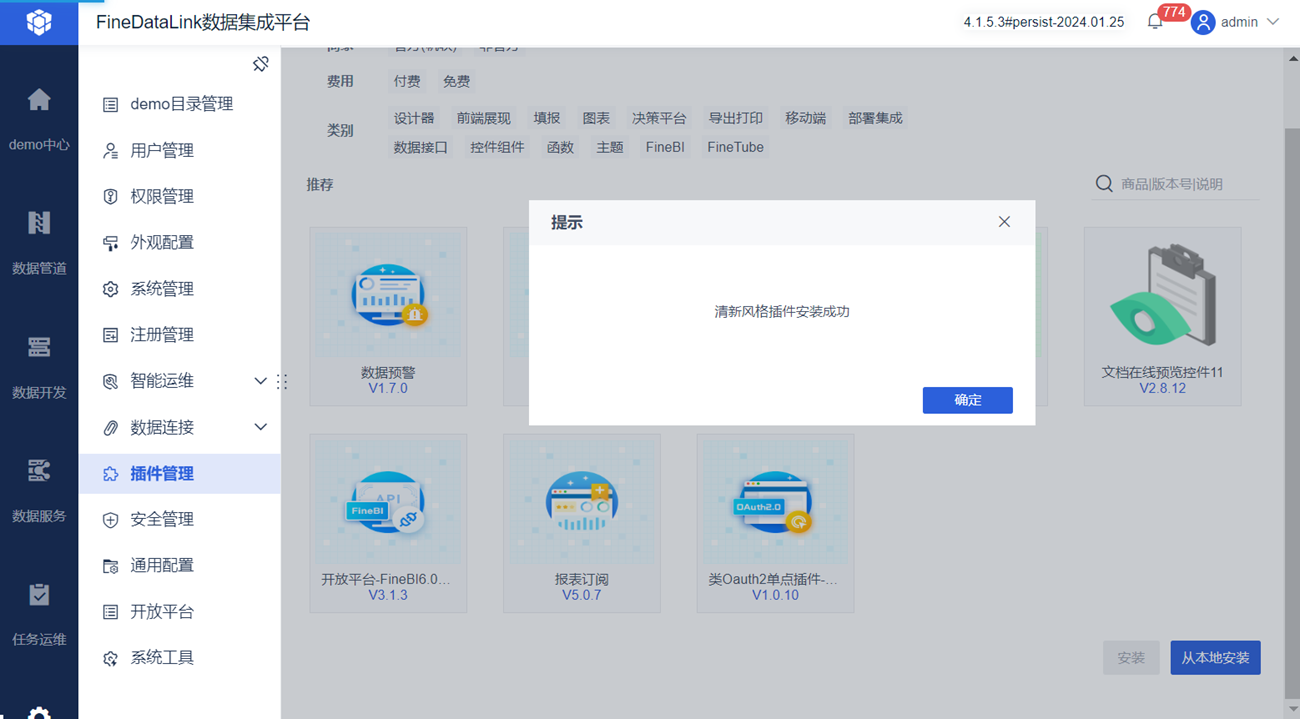Image resolution: width=1300 pixels, height=719 pixels.
Task: Open the demo中心 home icon
Action: [x=39, y=100]
